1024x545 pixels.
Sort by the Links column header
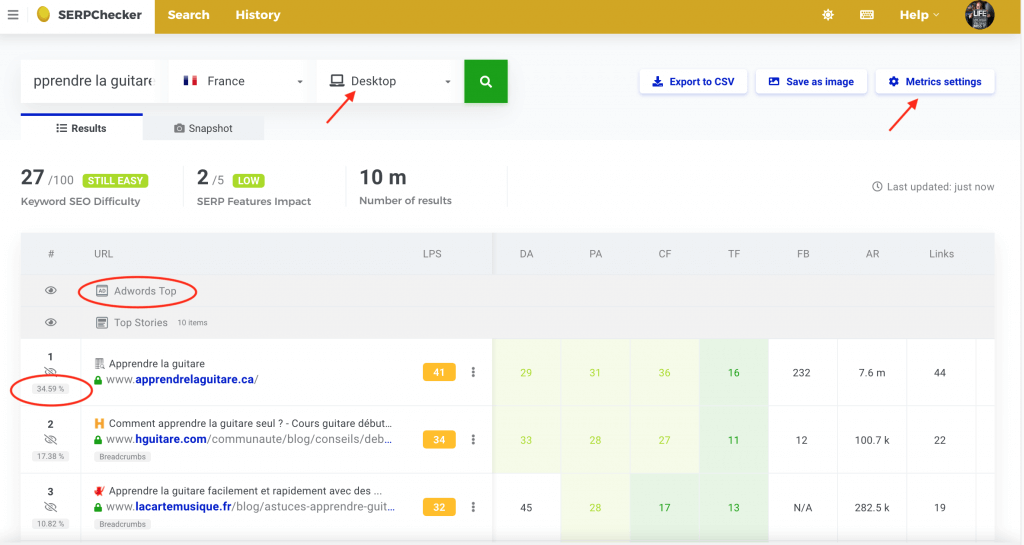(941, 254)
